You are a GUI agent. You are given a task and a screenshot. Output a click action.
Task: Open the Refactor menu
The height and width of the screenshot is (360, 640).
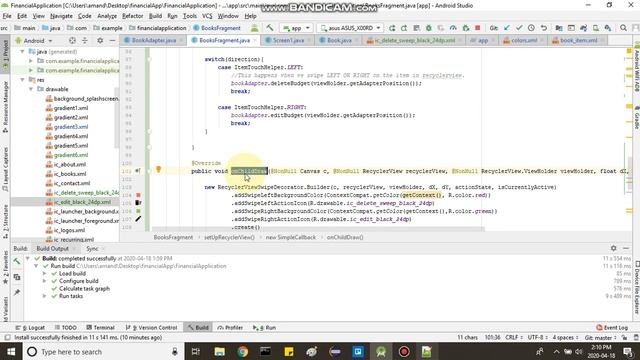133,16
